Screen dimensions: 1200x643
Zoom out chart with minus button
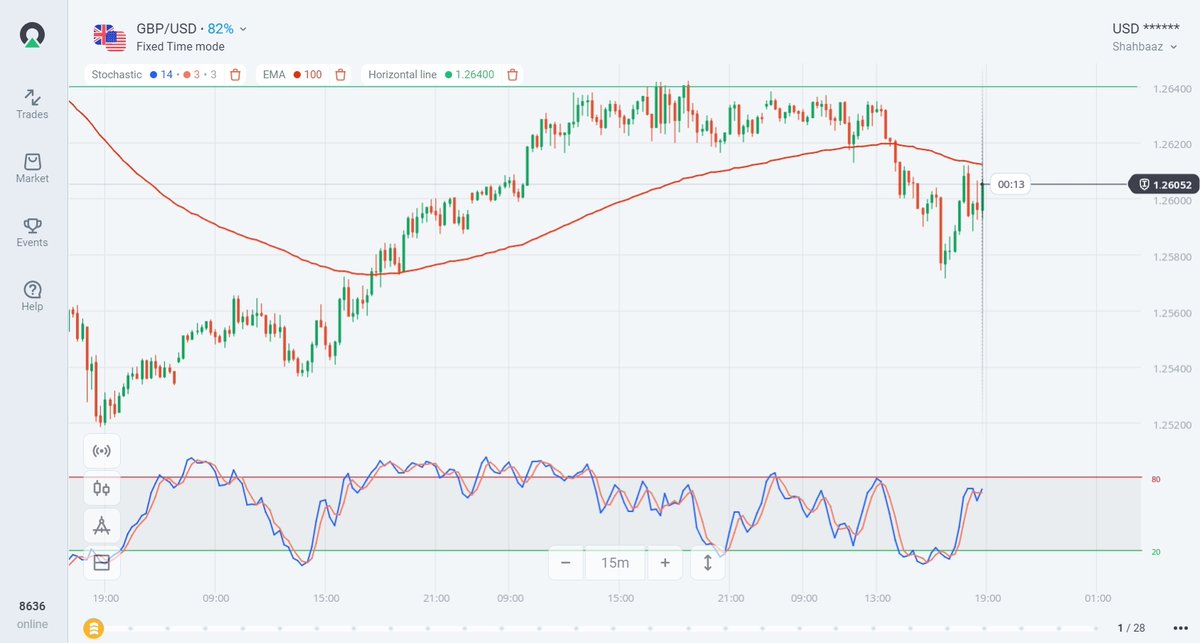coord(566,563)
